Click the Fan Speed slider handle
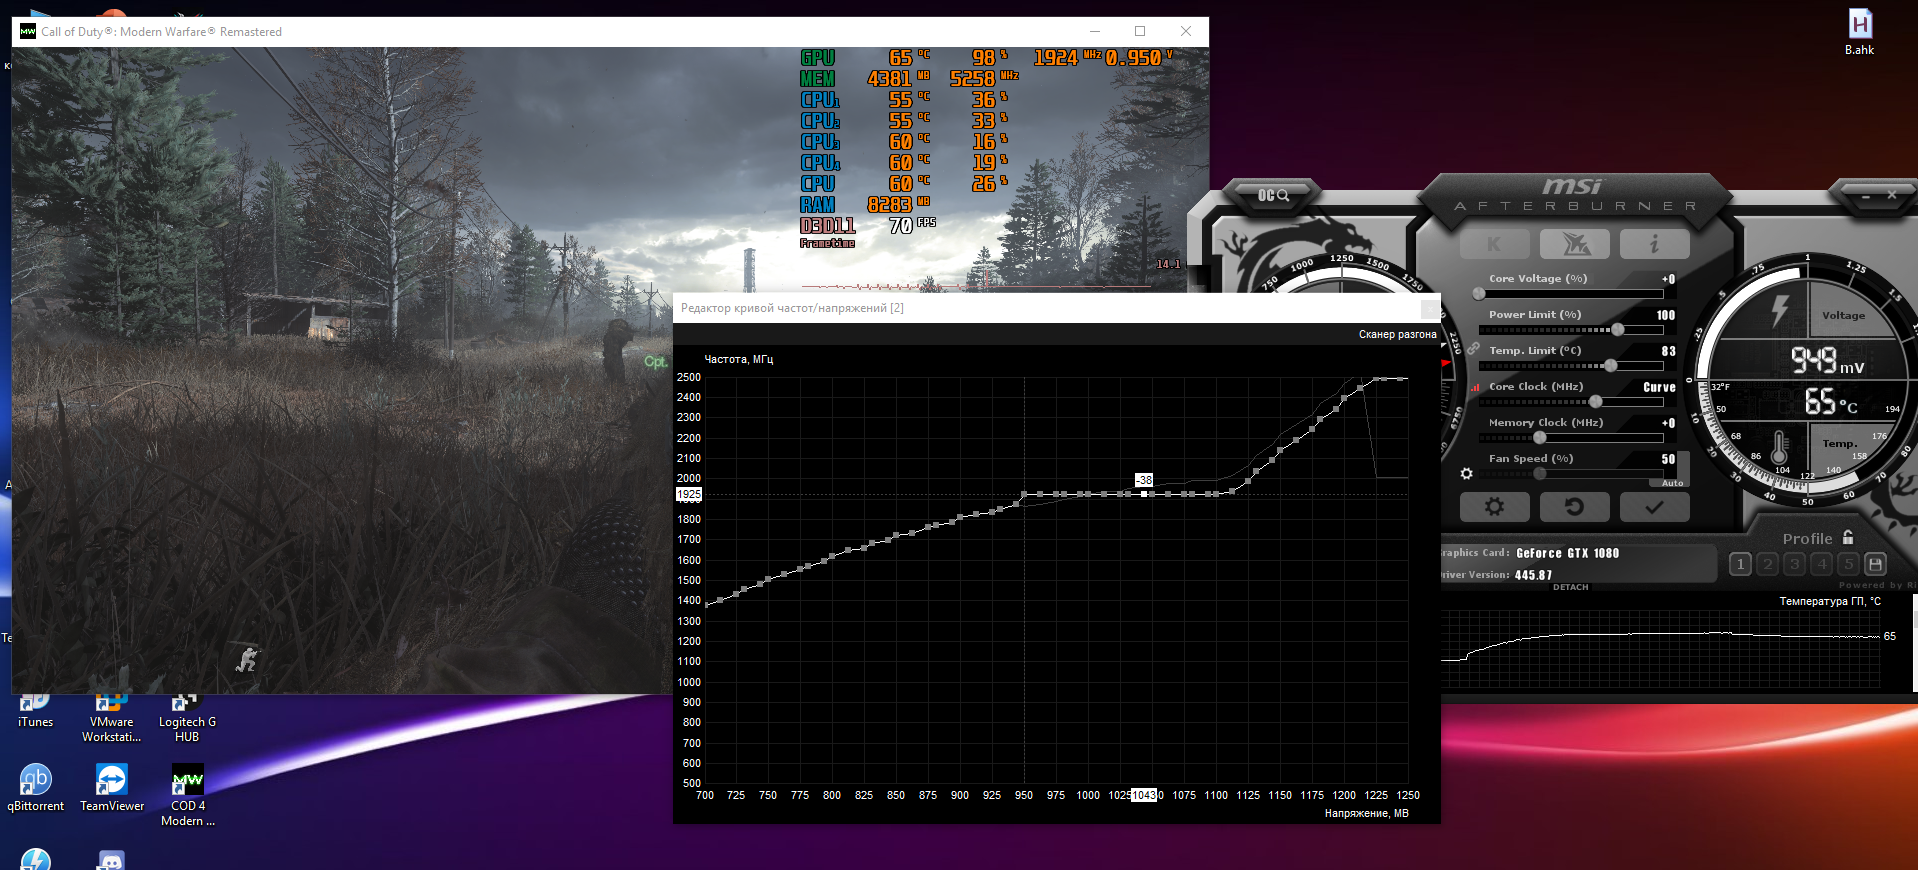The image size is (1918, 870). [x=1540, y=474]
